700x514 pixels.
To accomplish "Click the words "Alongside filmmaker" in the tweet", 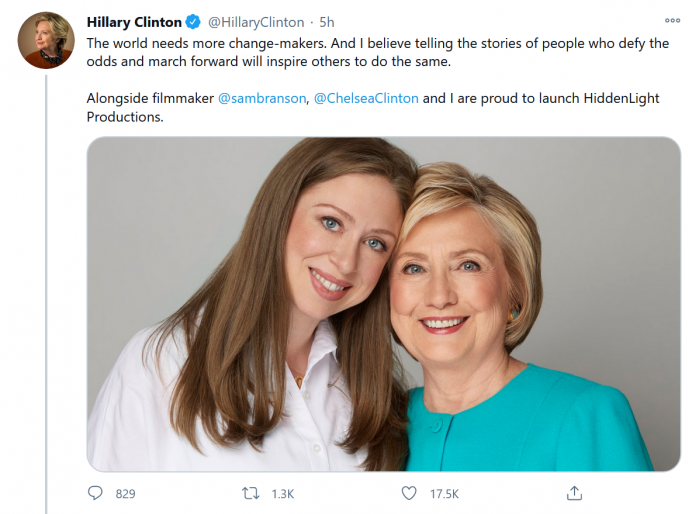I will pos(150,99).
